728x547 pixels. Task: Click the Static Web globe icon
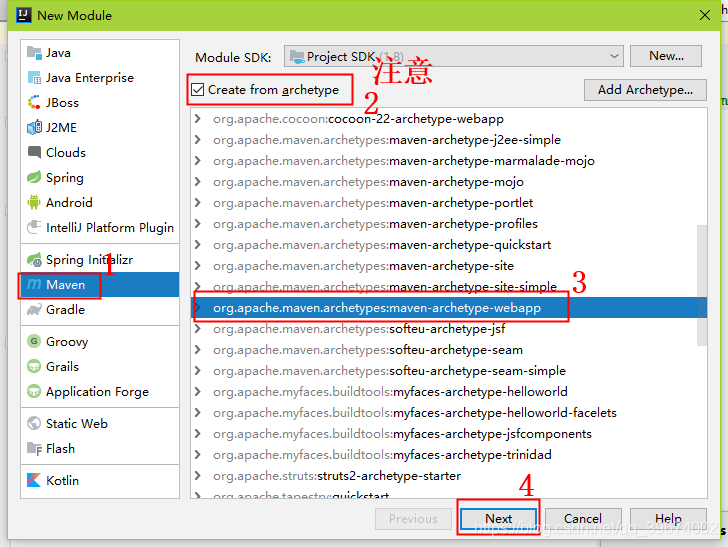point(34,423)
